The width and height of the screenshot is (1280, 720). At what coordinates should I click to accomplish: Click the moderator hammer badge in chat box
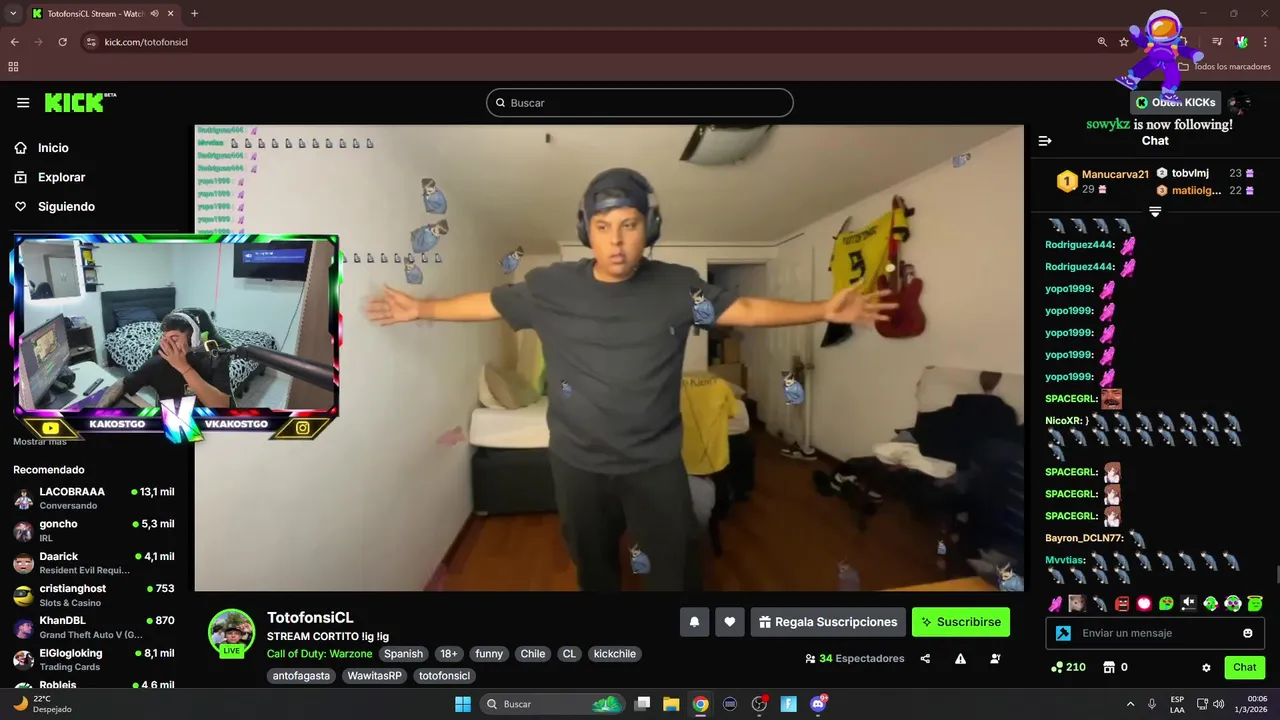pyautogui.click(x=1064, y=633)
